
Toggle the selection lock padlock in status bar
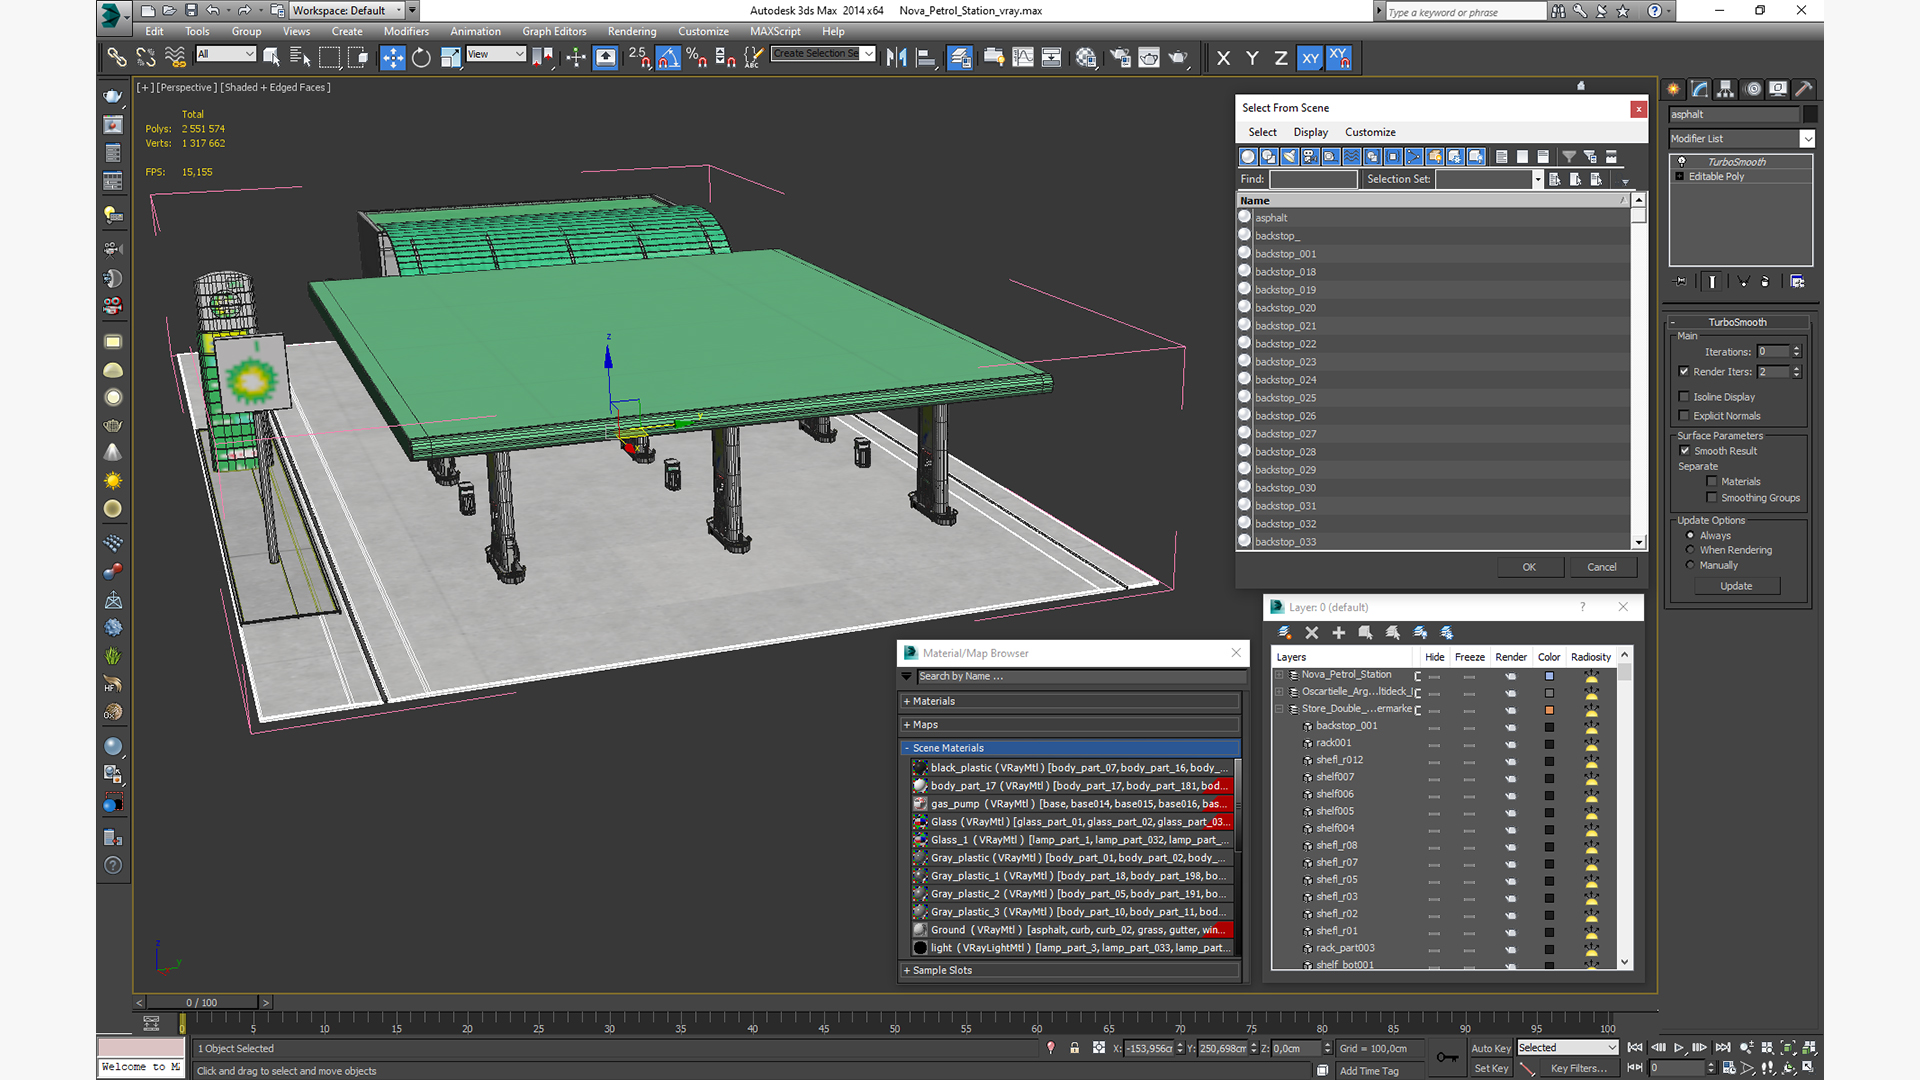tap(1074, 1048)
